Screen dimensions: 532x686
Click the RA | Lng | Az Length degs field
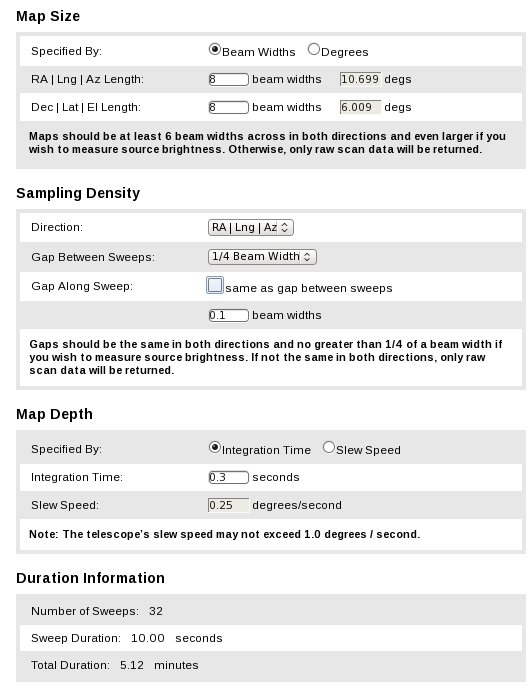coord(360,79)
